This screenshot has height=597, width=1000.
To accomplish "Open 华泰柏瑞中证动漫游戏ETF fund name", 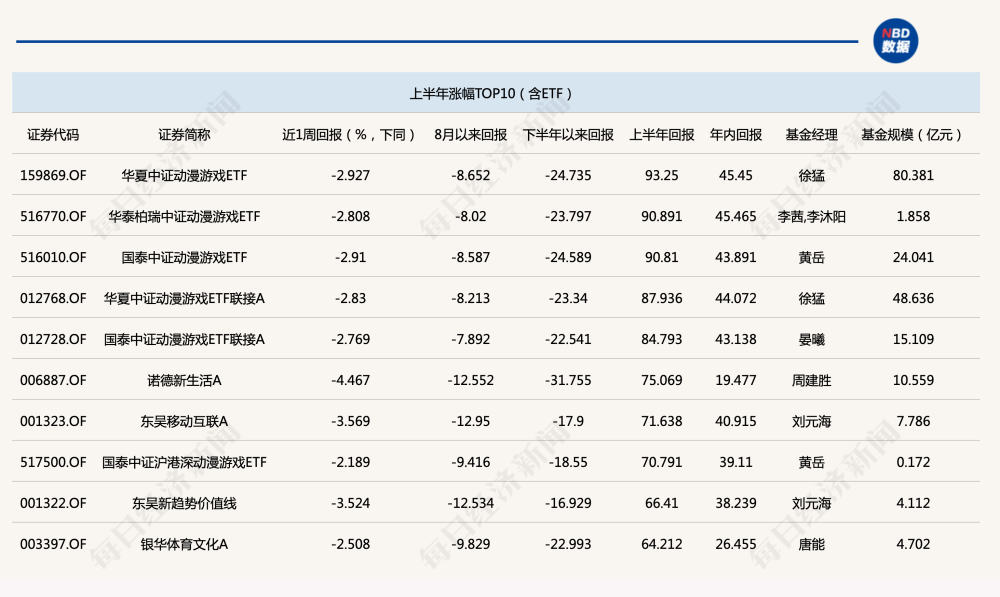I will pos(184,216).
